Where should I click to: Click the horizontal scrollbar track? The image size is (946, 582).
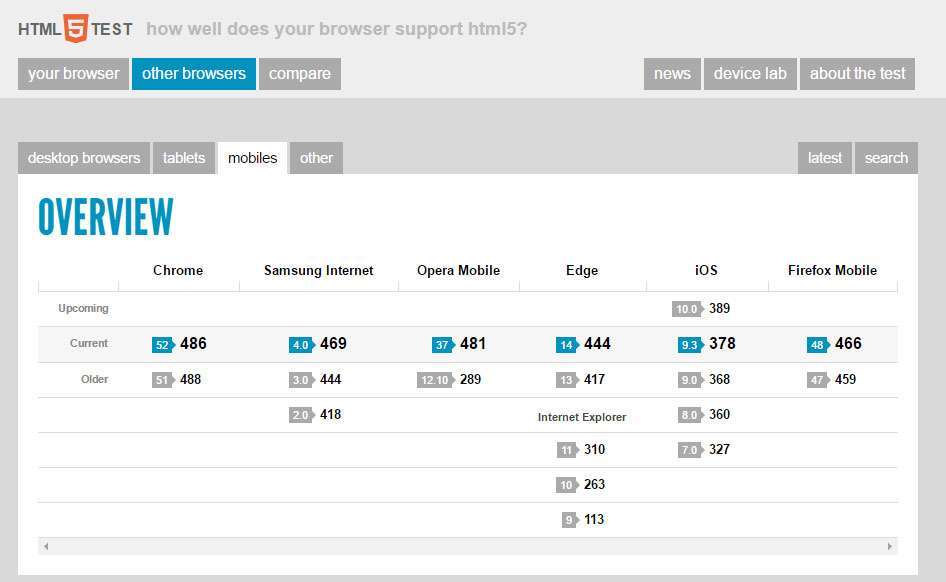click(468, 546)
